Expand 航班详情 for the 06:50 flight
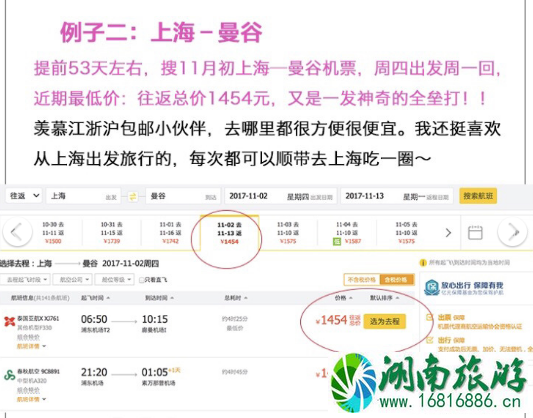The width and height of the screenshot is (533, 418). click(x=31, y=346)
